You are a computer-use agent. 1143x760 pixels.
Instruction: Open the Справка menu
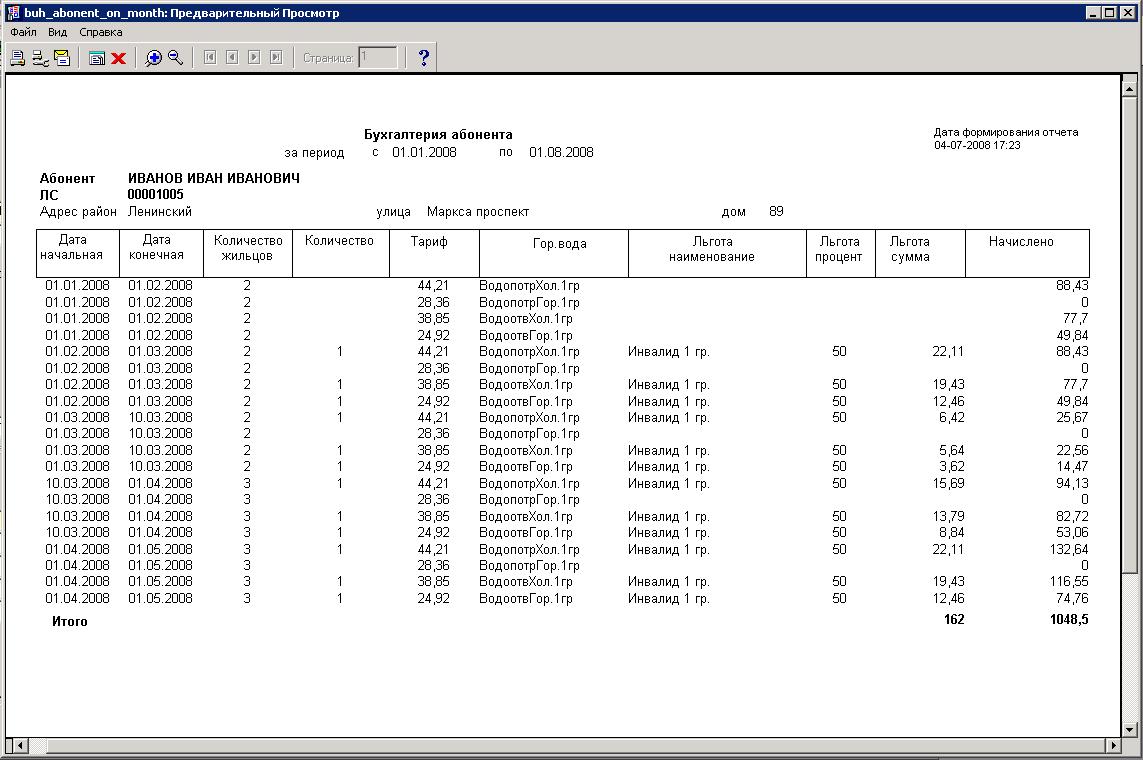click(101, 32)
